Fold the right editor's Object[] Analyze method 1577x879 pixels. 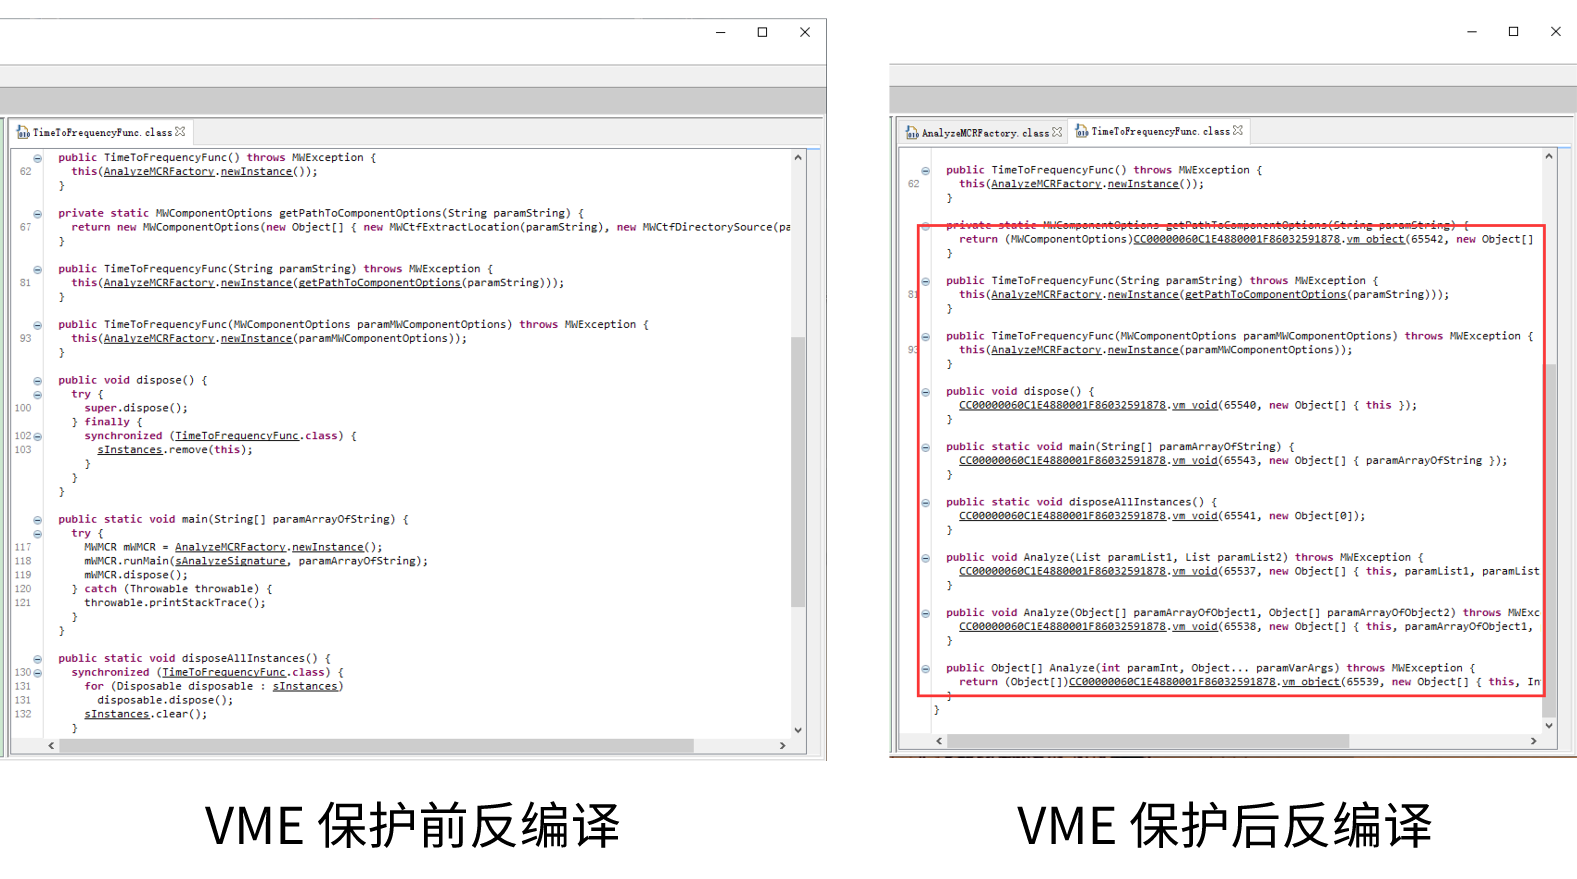925,669
